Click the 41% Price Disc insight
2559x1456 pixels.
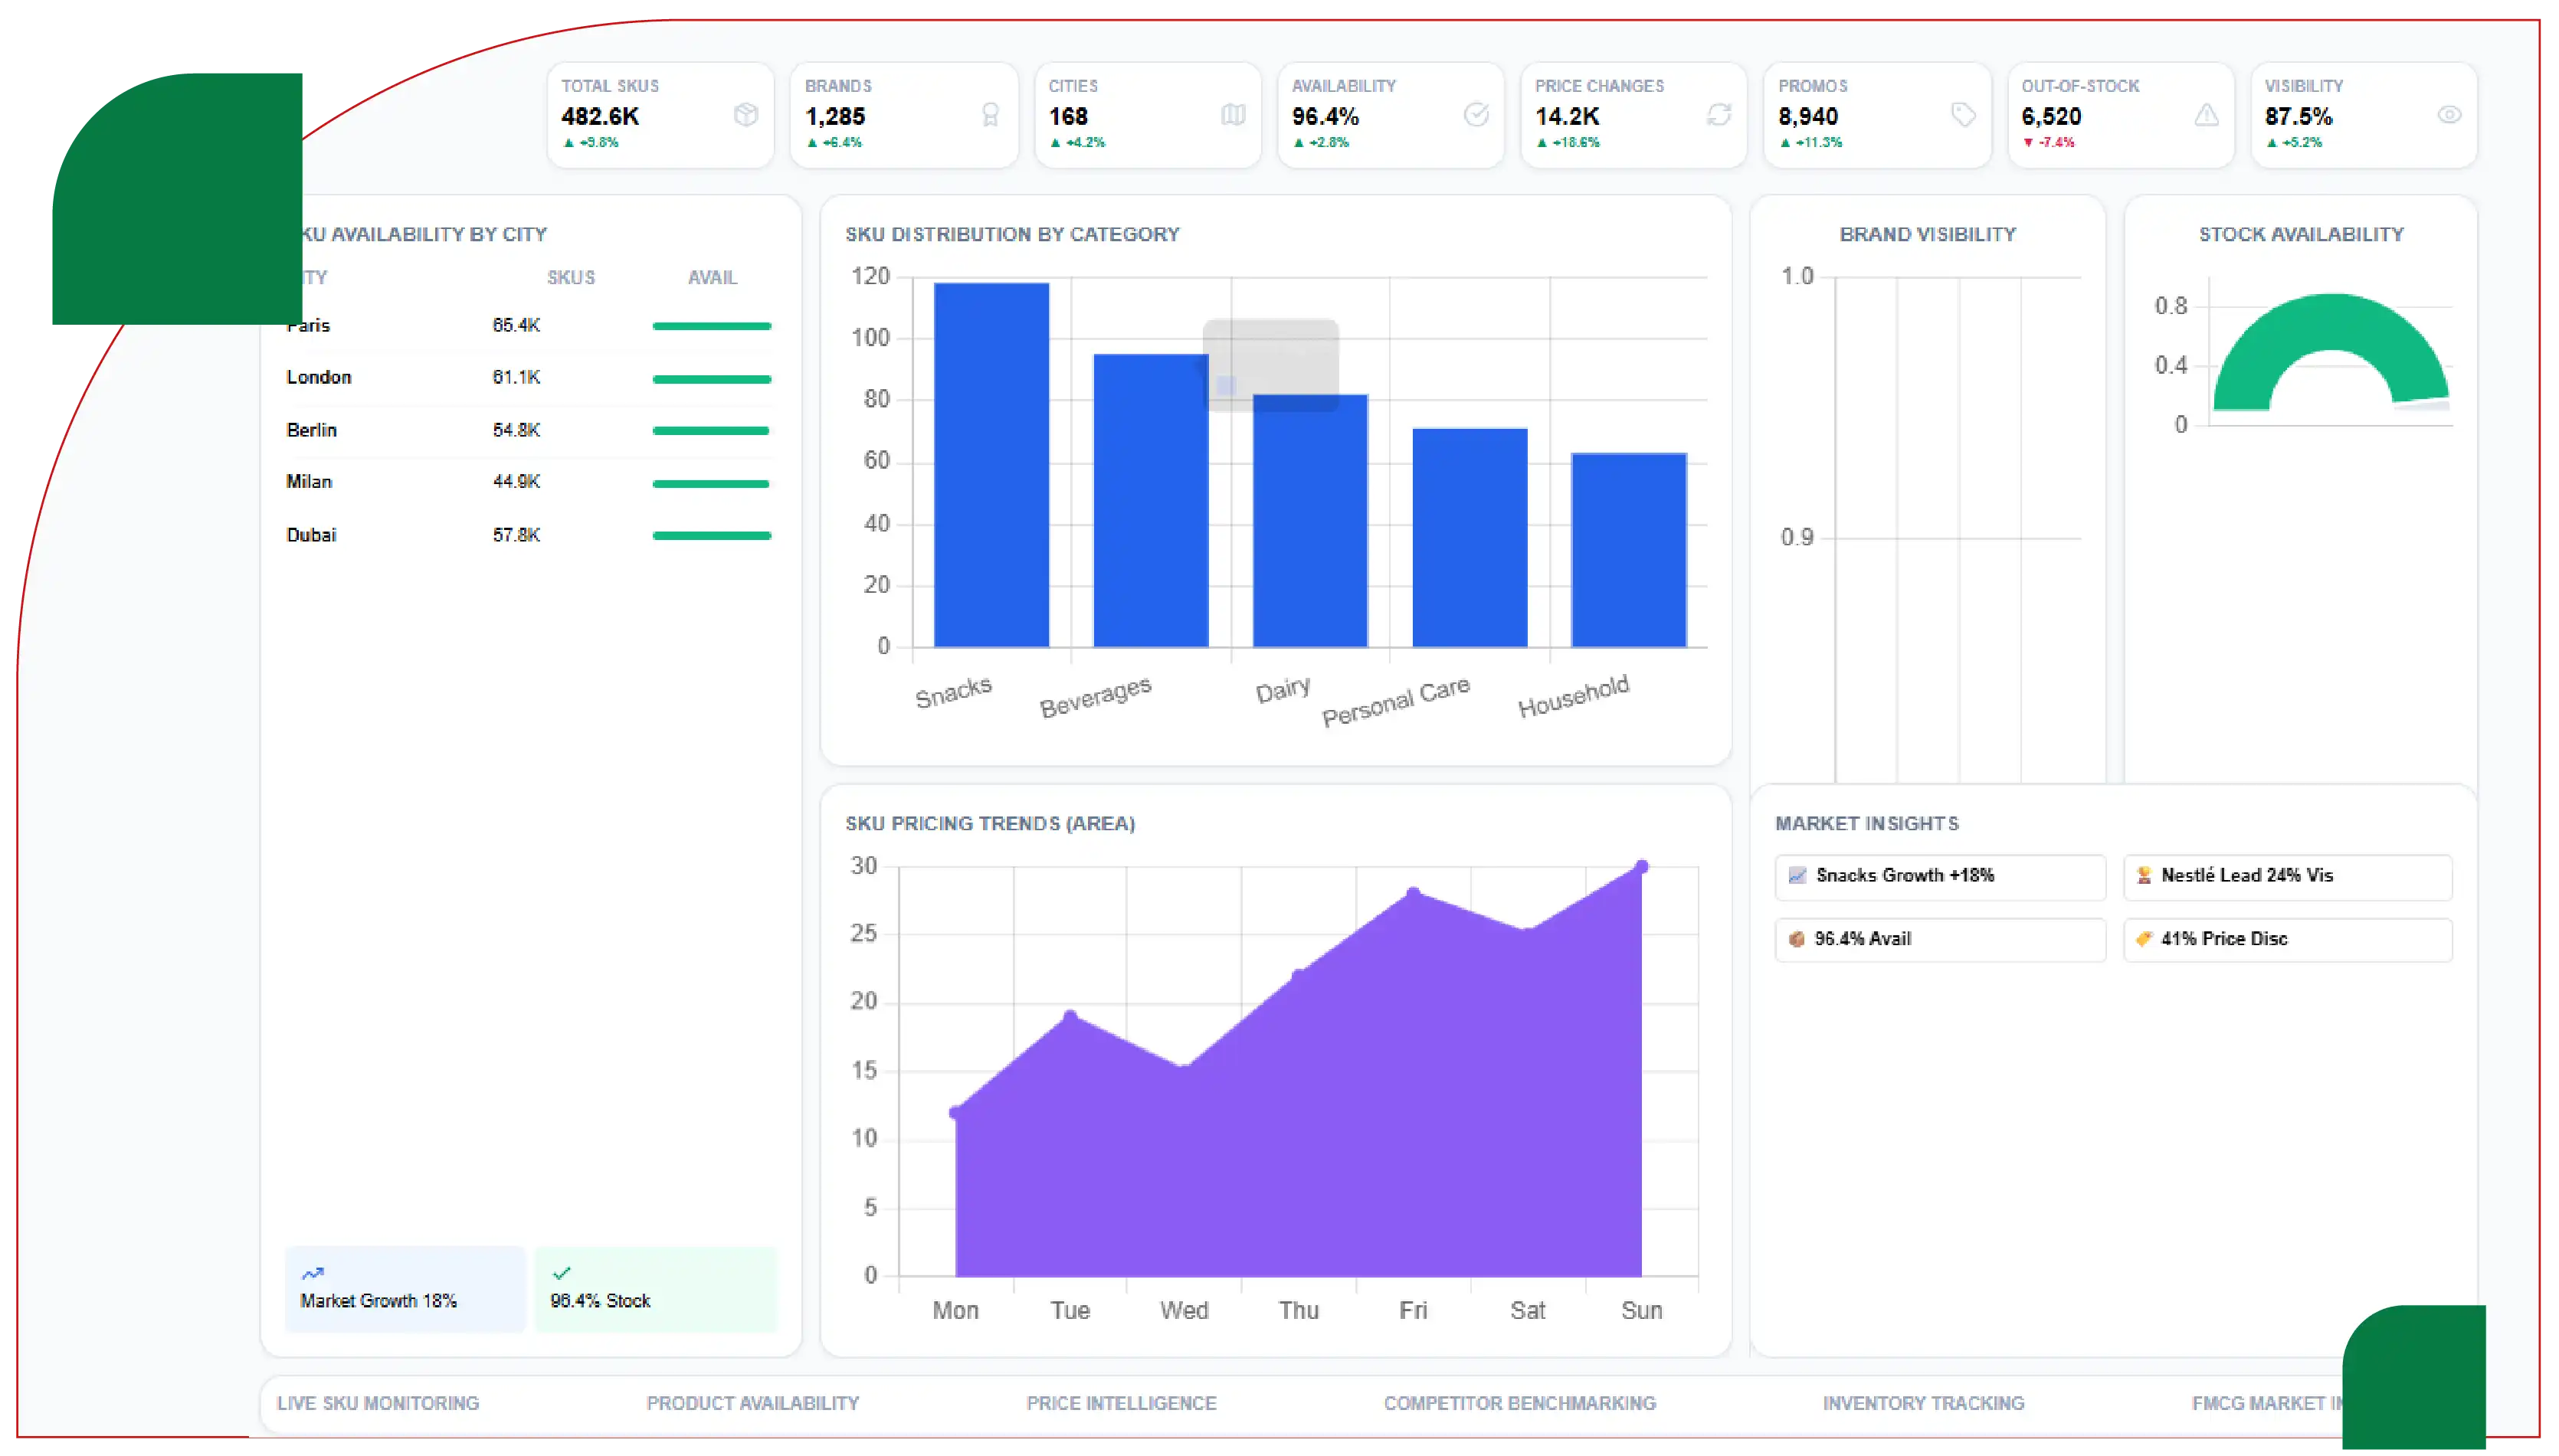coord(2287,939)
